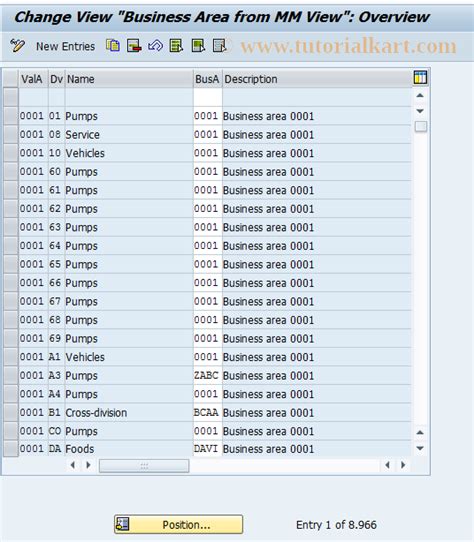Select row selector for 10 Vehicles

pyautogui.click(x=11, y=153)
